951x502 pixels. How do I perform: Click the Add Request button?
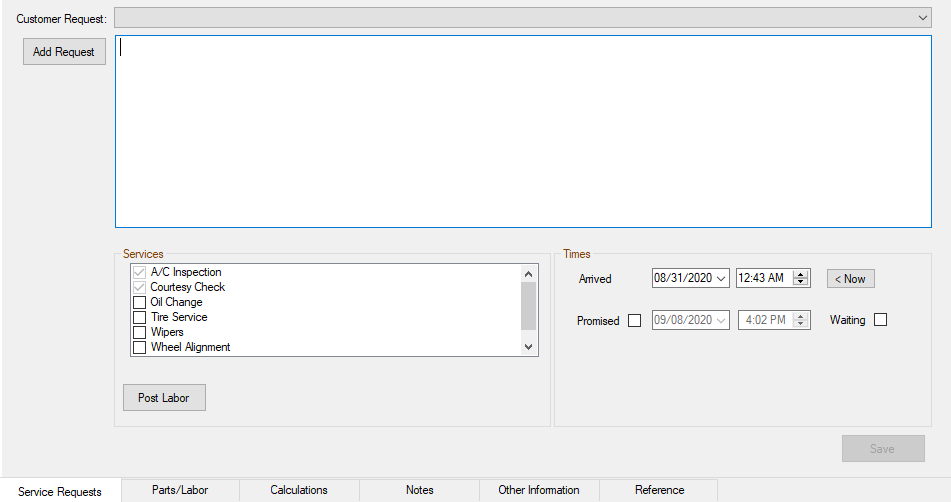click(x=64, y=52)
